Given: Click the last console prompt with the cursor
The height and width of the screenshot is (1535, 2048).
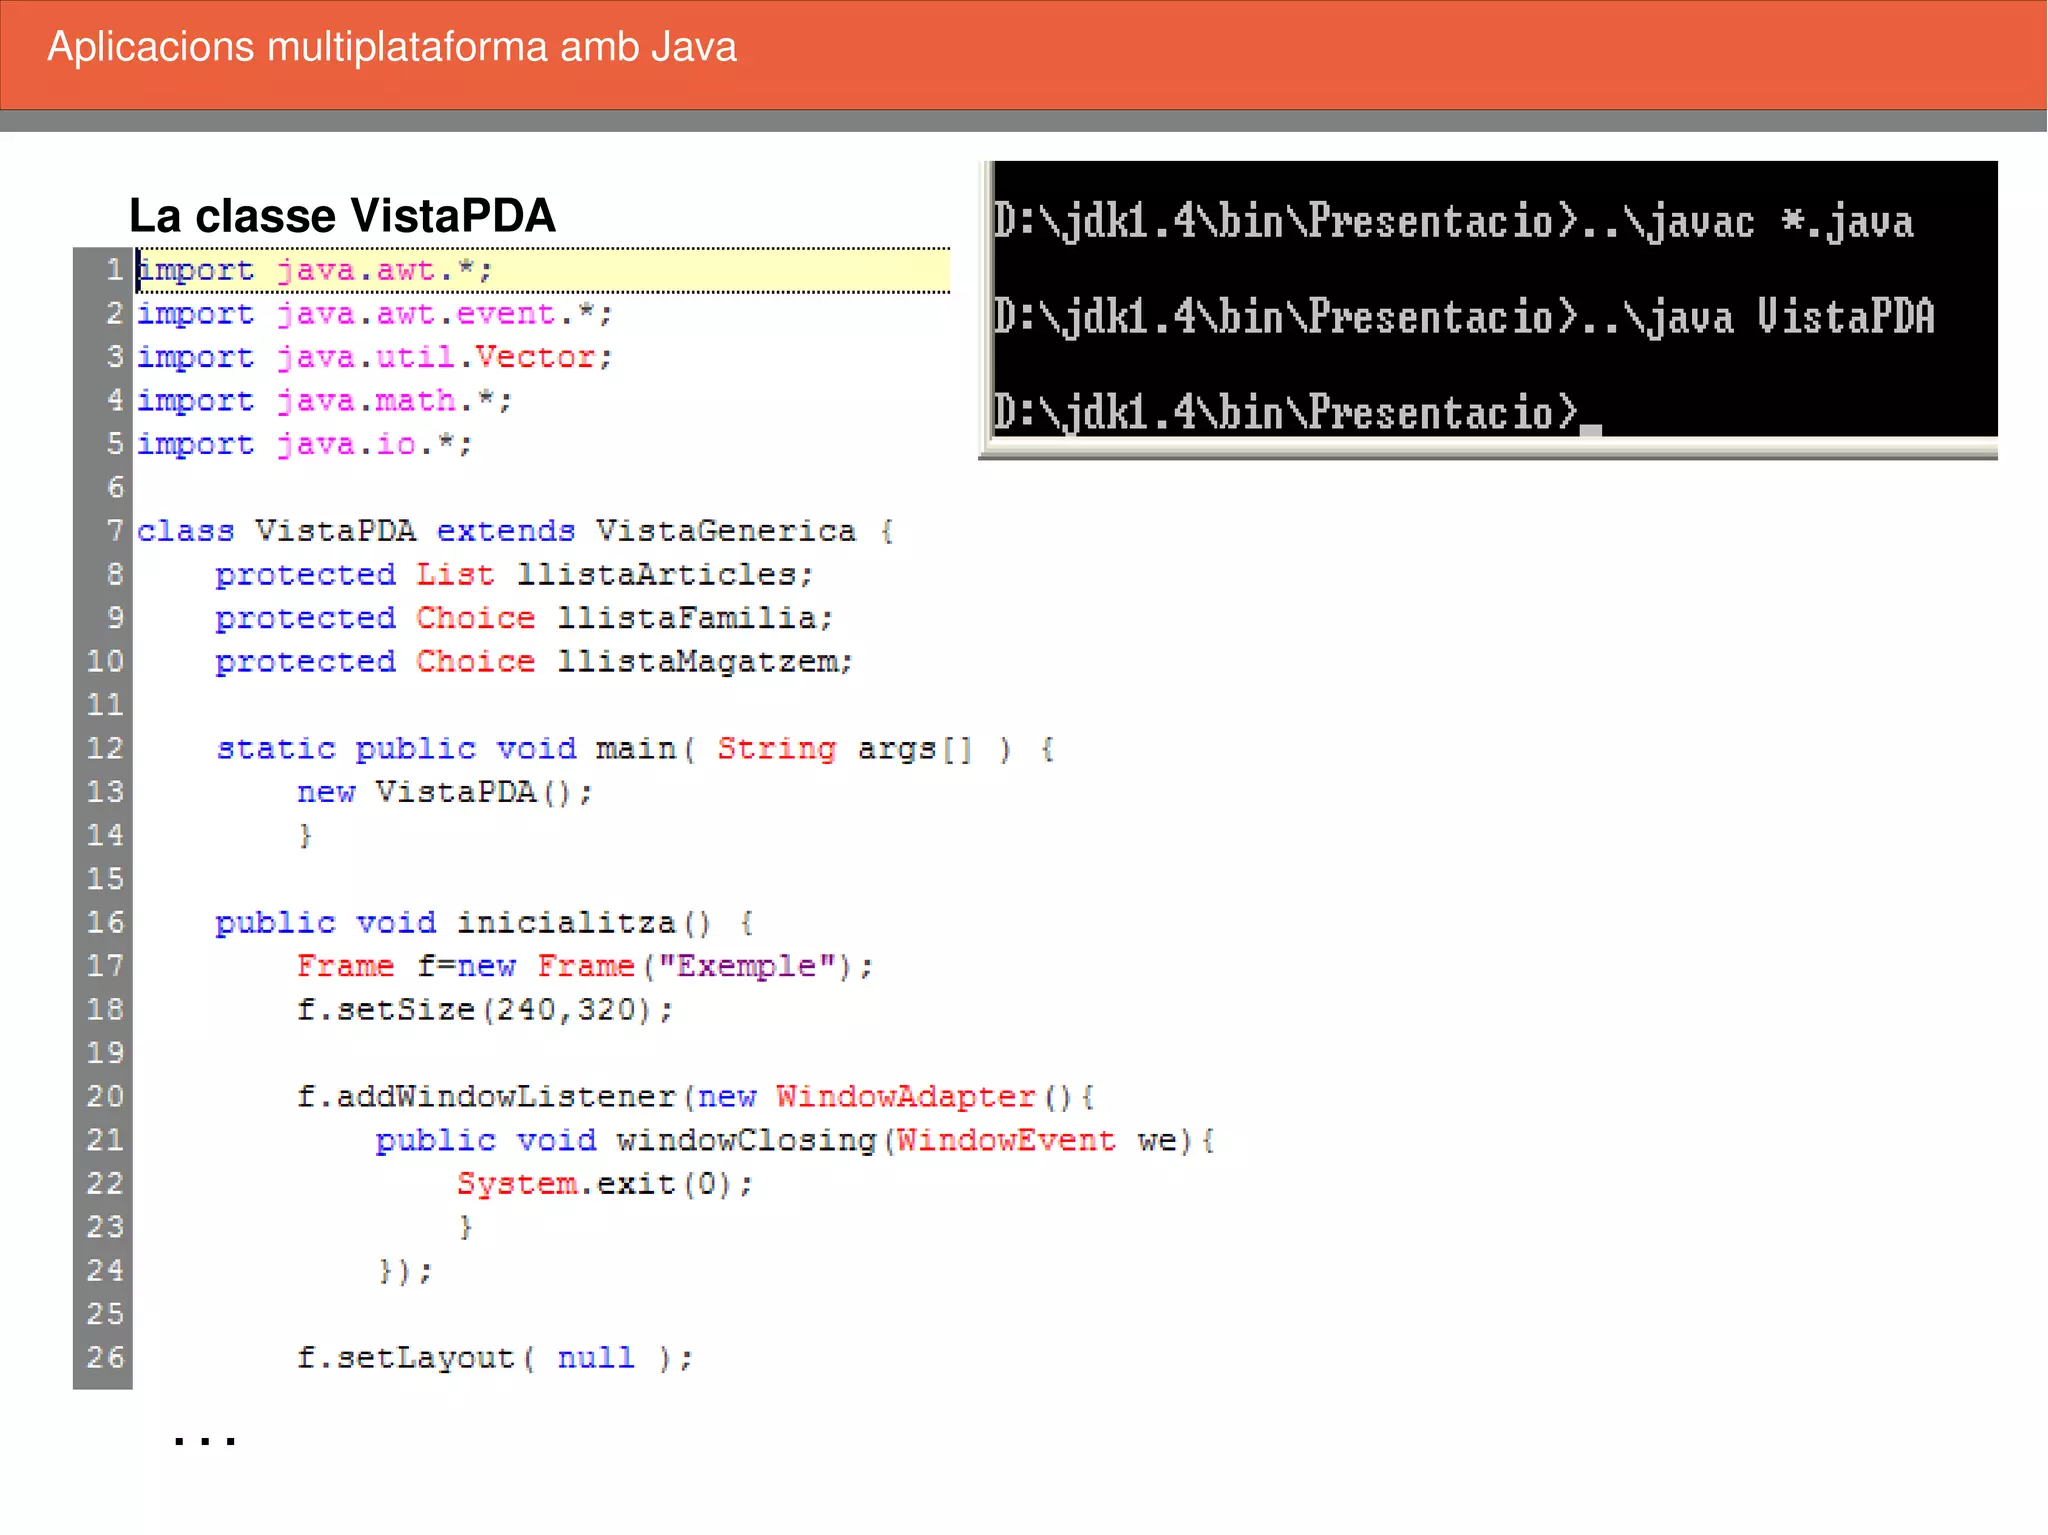Looking at the screenshot, I should point(1297,413).
